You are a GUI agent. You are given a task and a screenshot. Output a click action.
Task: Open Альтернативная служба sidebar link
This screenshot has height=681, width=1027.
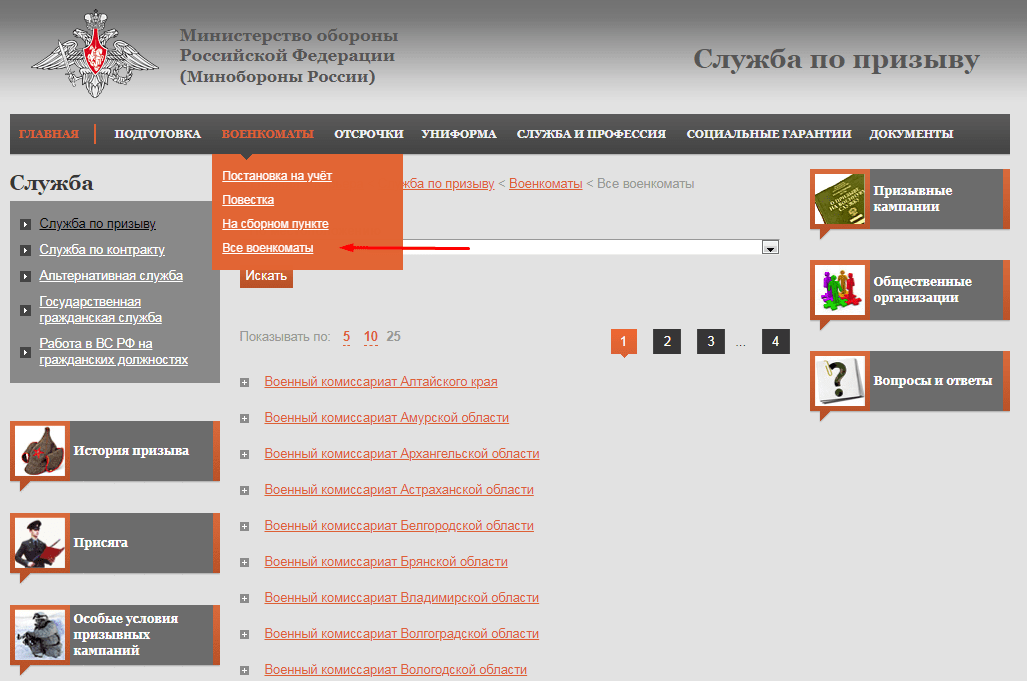point(111,276)
